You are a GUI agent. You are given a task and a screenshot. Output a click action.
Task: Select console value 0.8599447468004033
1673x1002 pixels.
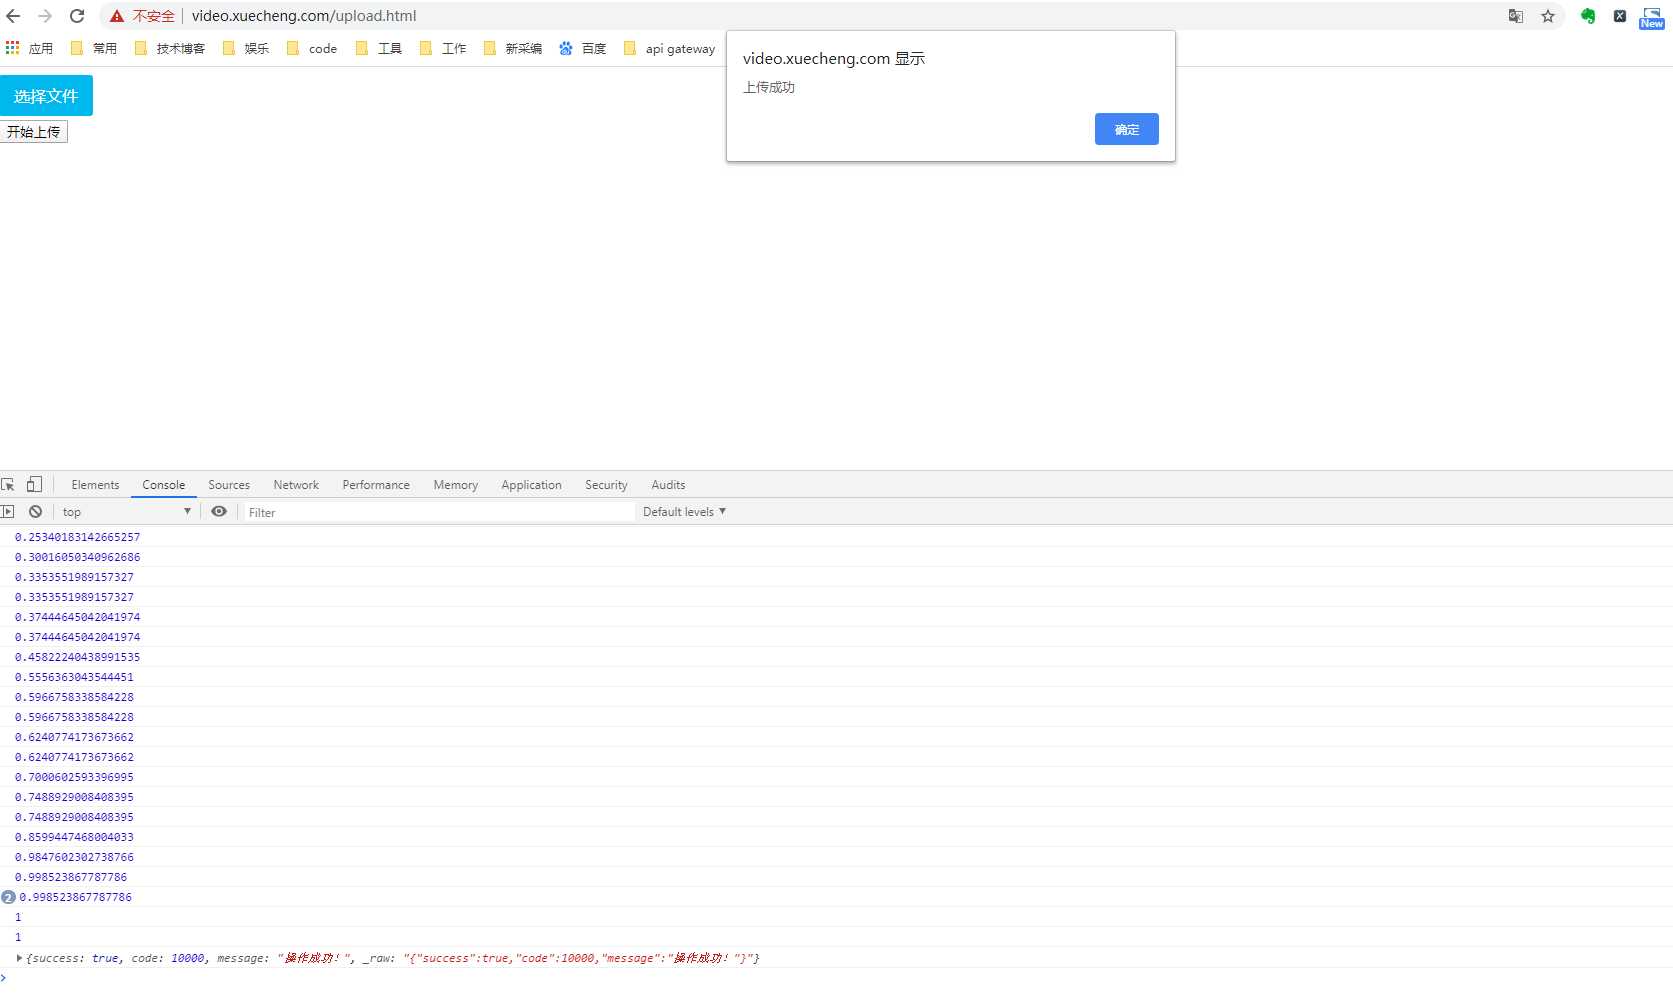click(74, 837)
